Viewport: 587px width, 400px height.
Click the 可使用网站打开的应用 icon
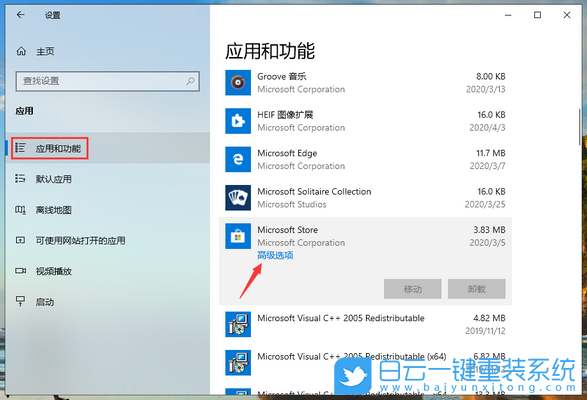pyautogui.click(x=20, y=240)
